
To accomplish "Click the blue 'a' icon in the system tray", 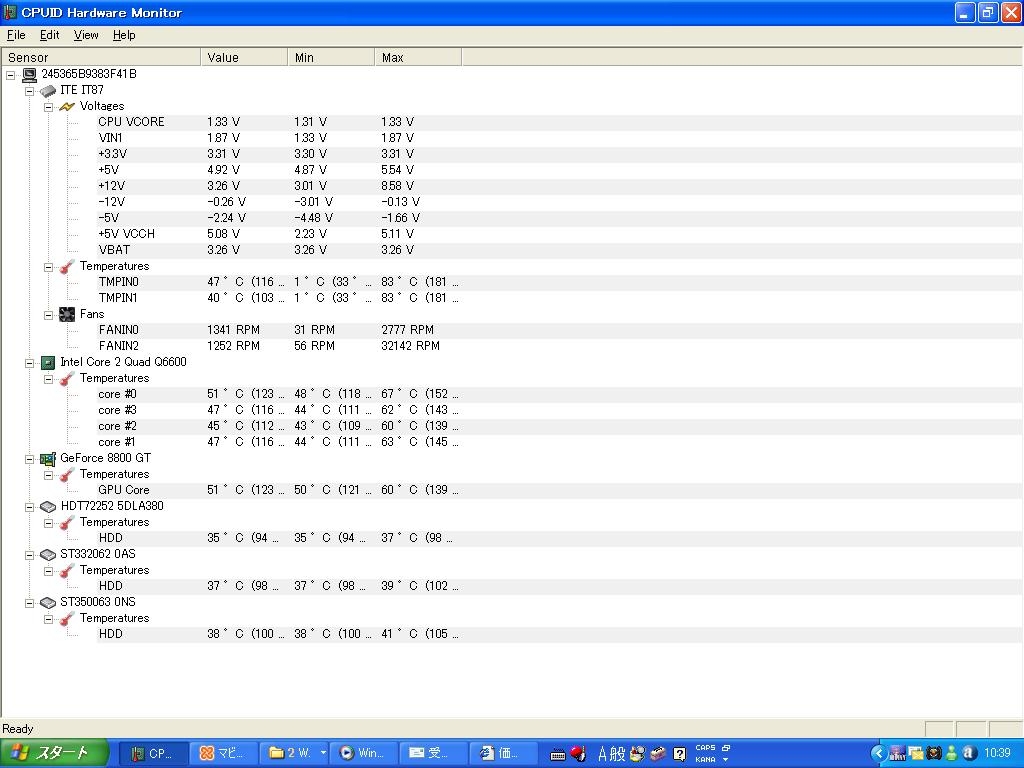I will pyautogui.click(x=969, y=753).
